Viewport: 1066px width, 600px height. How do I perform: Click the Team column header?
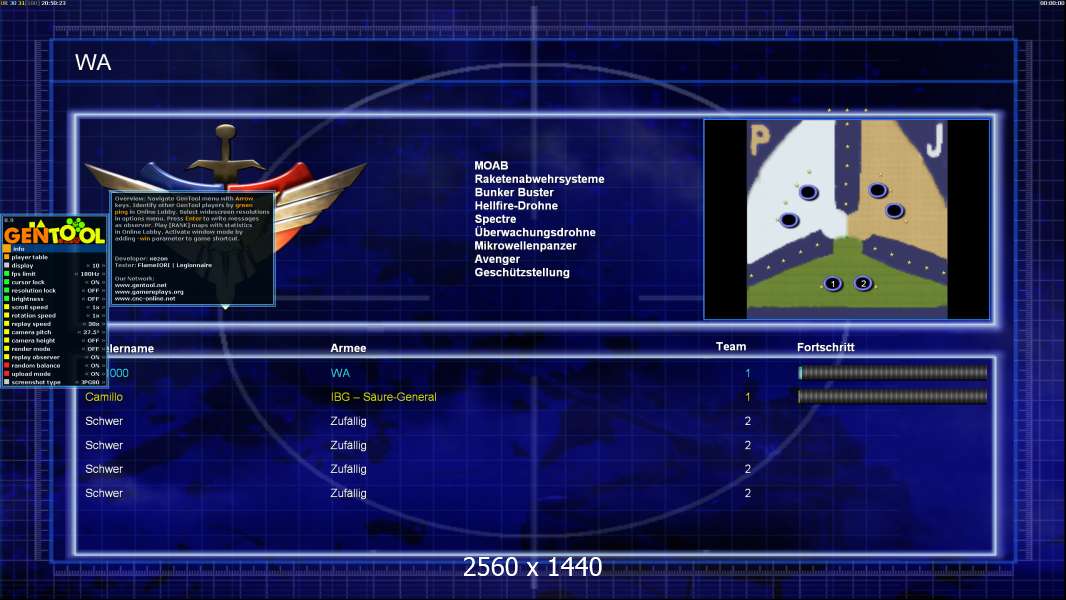pyautogui.click(x=731, y=347)
